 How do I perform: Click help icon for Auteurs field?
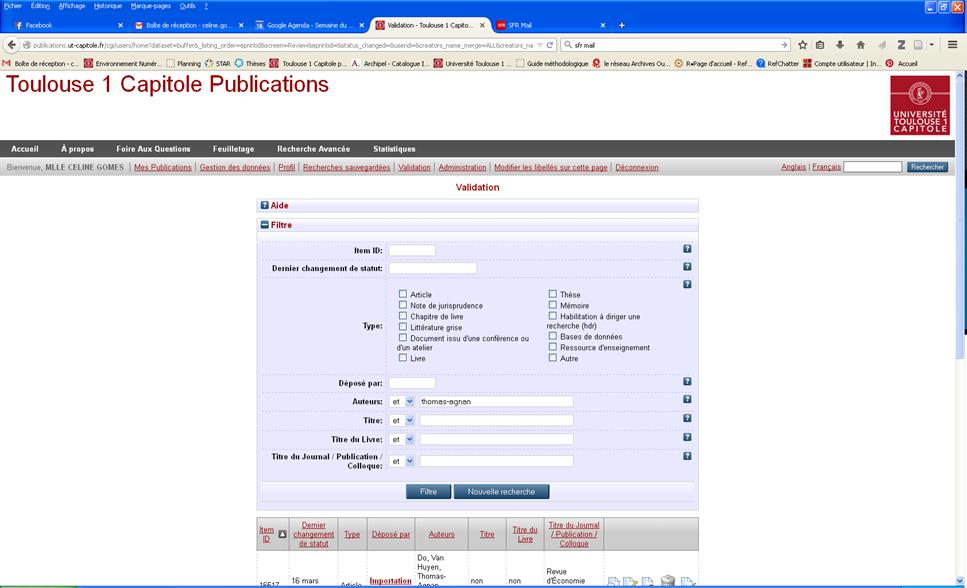(687, 399)
